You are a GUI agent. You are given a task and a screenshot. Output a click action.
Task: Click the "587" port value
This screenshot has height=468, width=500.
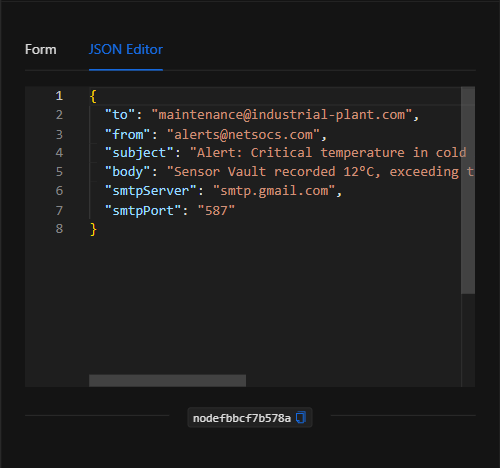(216, 211)
